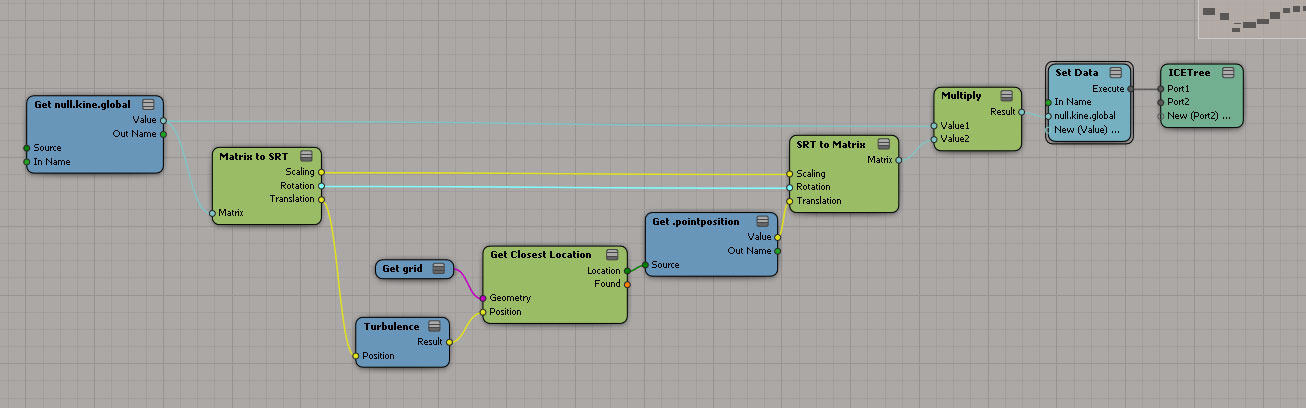Click the Turbulence node header icon
Viewport: 1306px width, 408px height.
[434, 326]
